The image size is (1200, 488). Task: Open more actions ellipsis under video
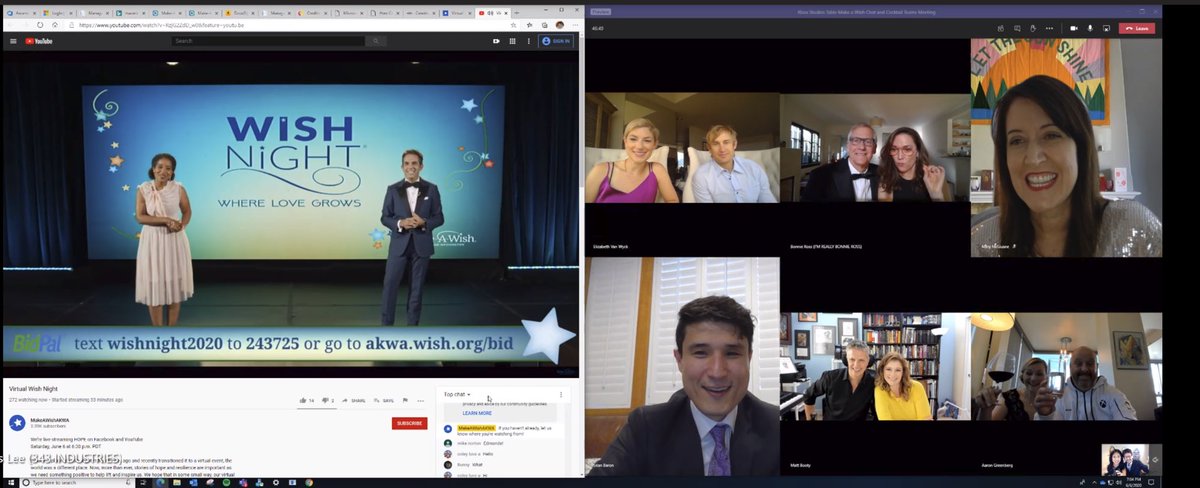coord(421,400)
